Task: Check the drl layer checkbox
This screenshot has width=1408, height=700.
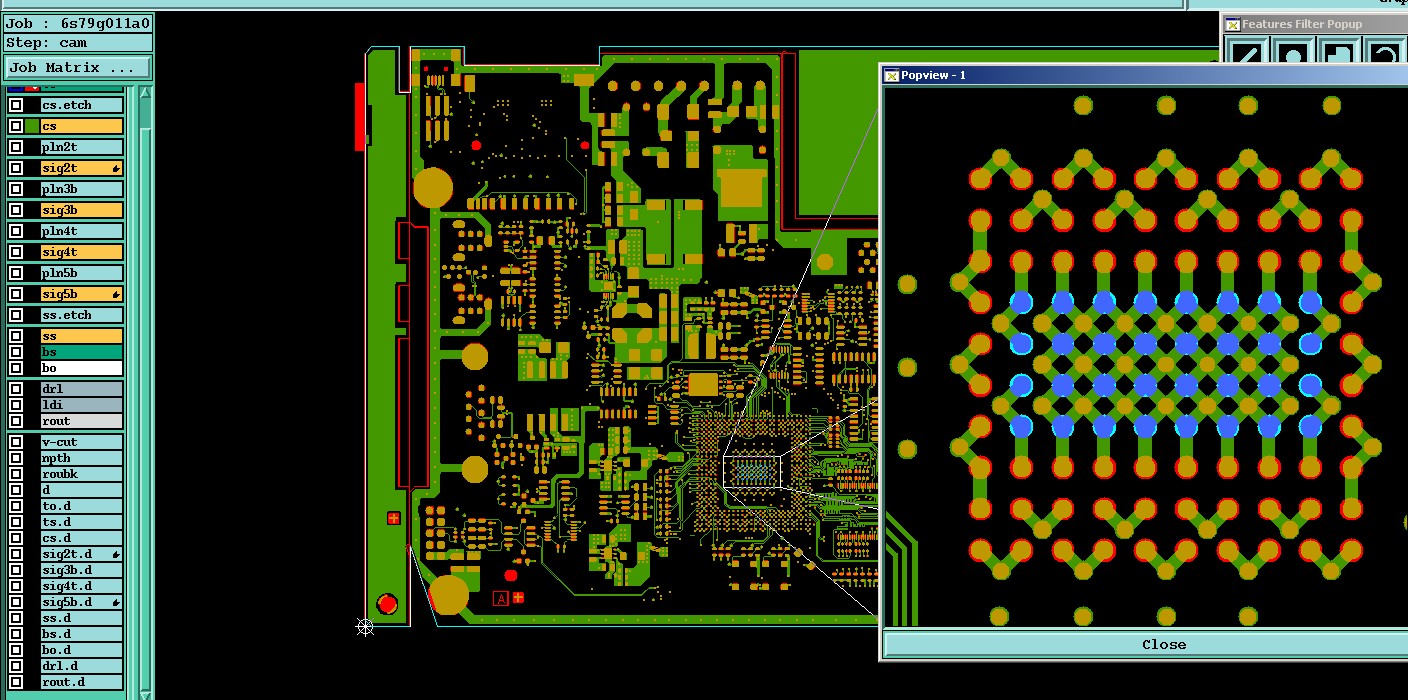Action: (16, 389)
